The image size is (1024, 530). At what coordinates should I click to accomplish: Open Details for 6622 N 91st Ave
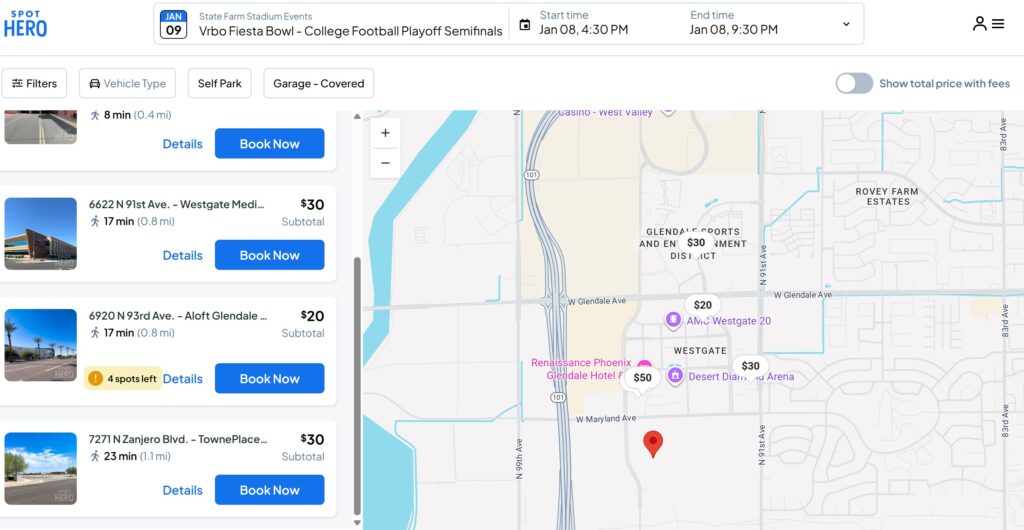182,255
